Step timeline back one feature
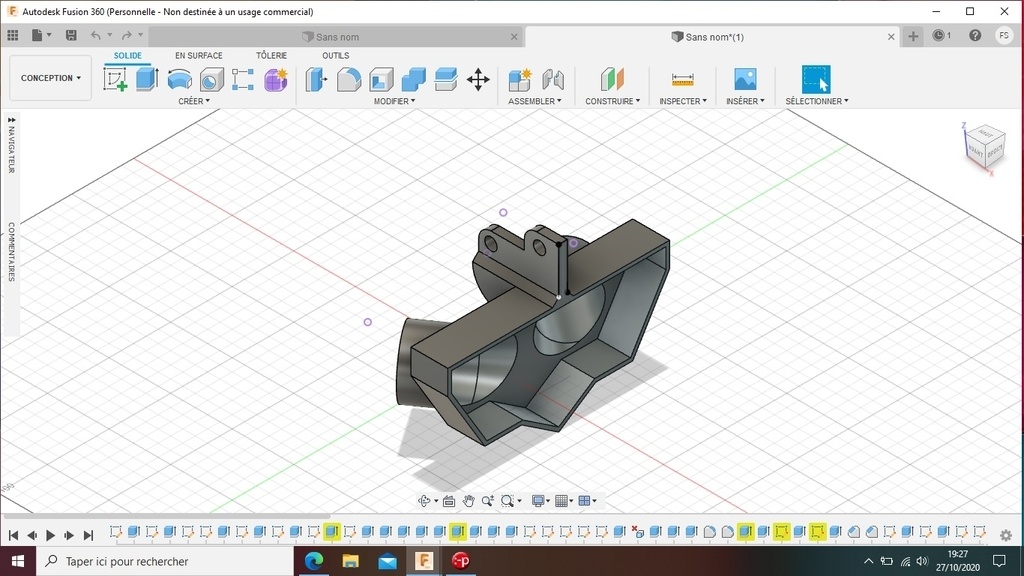Screen dimensions: 1024x576 coord(31,536)
